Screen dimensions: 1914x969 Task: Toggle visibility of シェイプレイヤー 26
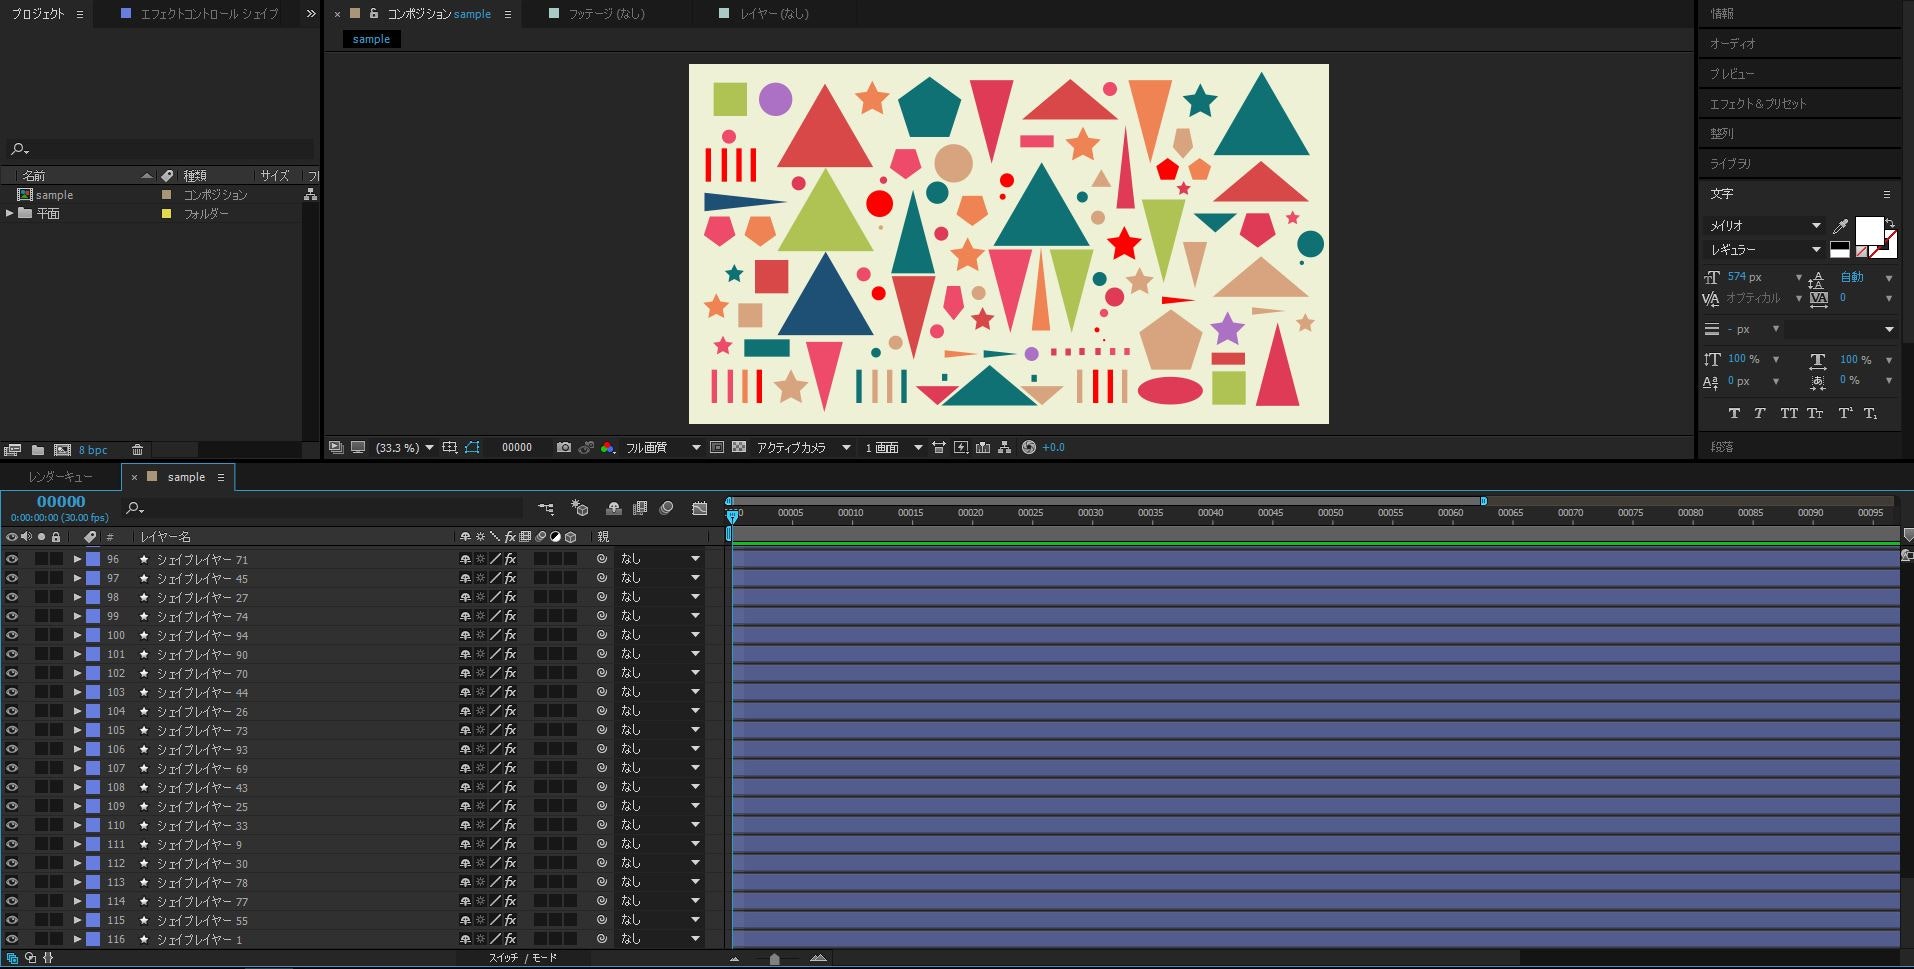coord(12,711)
